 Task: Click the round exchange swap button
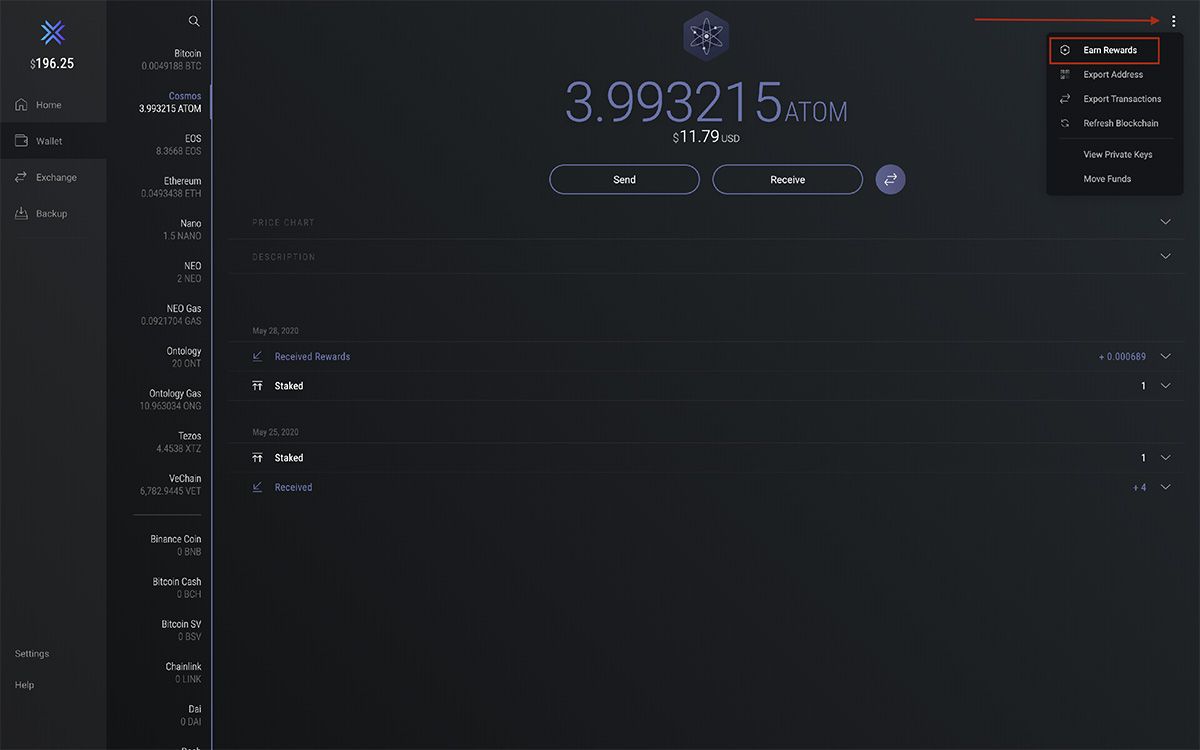tap(890, 180)
